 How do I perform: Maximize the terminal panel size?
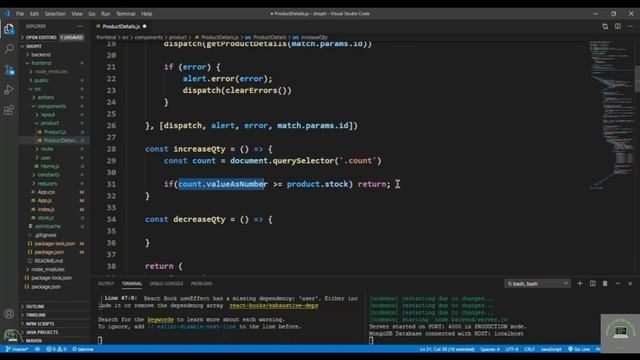tap(618, 283)
